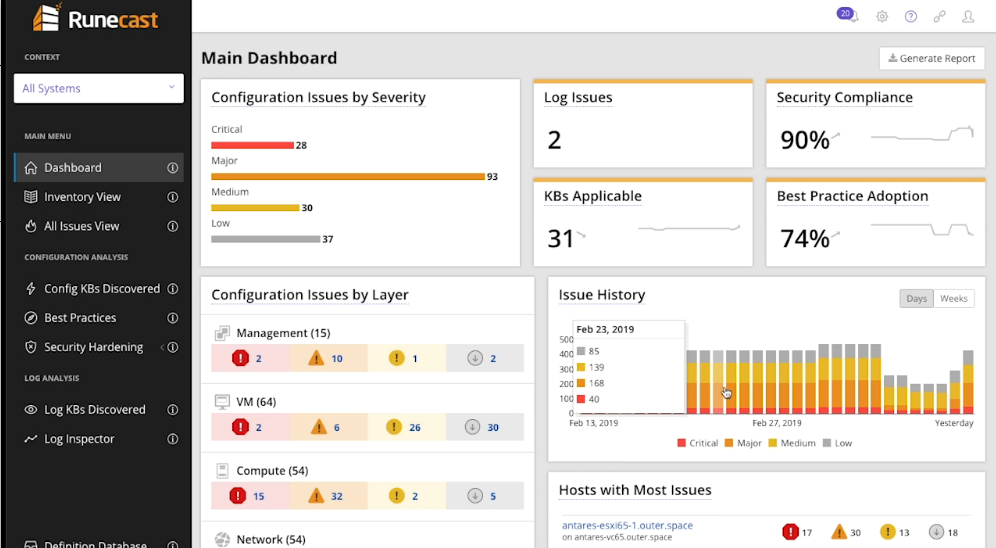Screen dimensions: 996x548
Task: Click the info icon next to Log Inspector
Action: coord(172,439)
